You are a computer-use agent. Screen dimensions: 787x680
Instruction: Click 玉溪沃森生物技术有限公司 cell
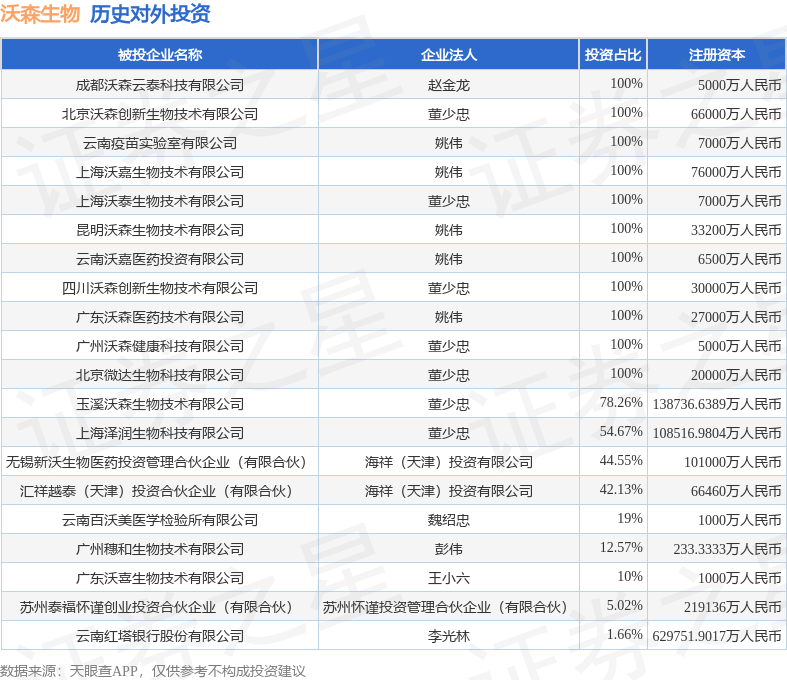[x=160, y=404]
